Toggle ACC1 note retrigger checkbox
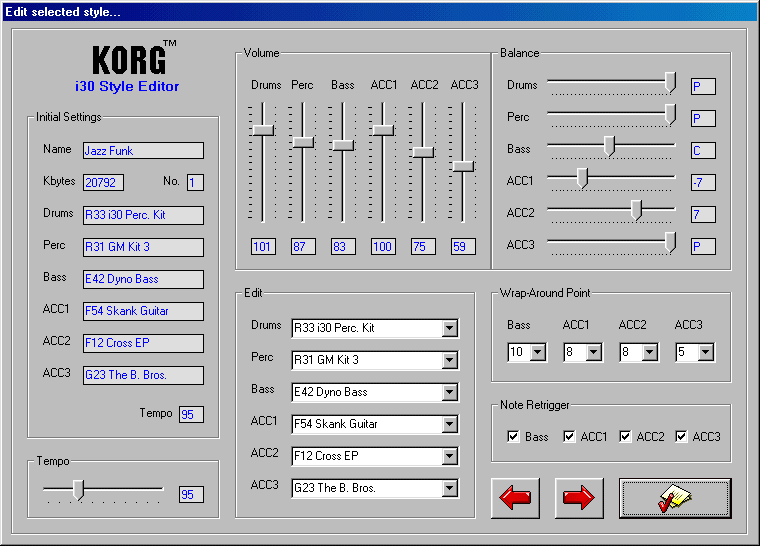 coord(569,436)
